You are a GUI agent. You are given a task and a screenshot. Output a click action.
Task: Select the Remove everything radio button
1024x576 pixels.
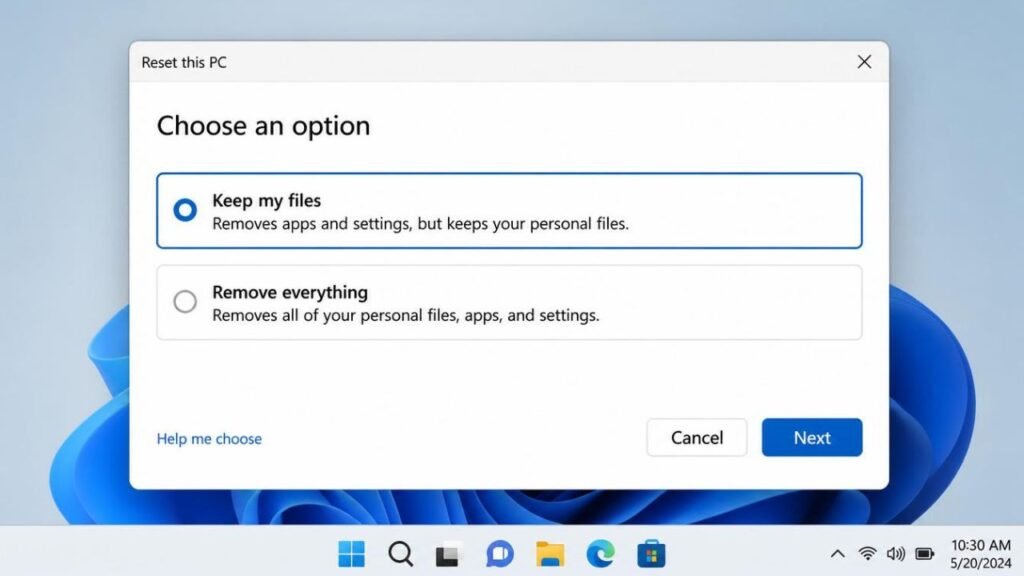coord(185,302)
